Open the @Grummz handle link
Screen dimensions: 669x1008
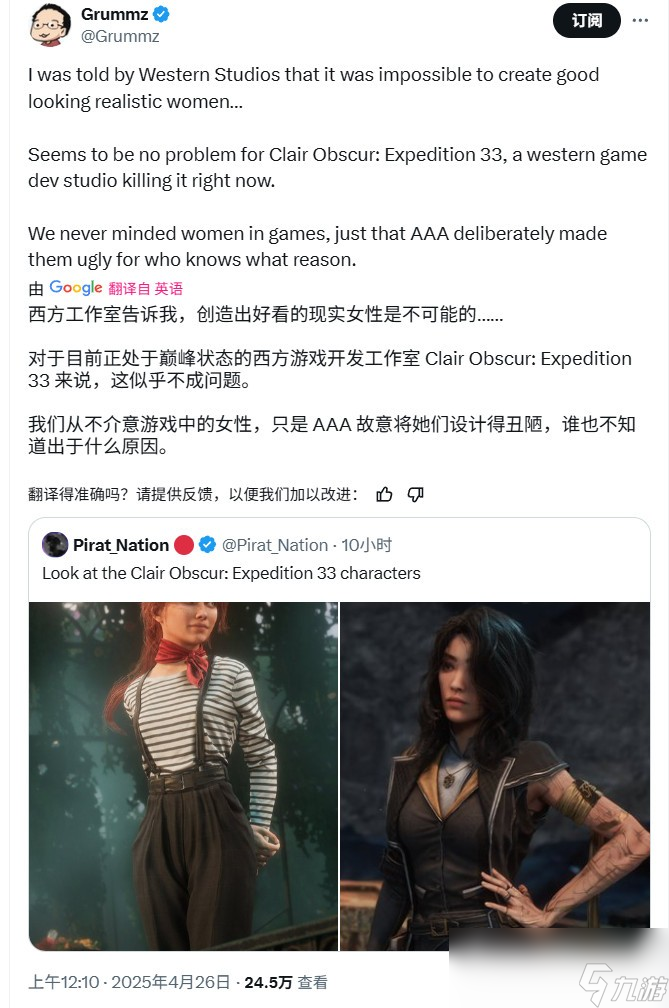pos(120,36)
